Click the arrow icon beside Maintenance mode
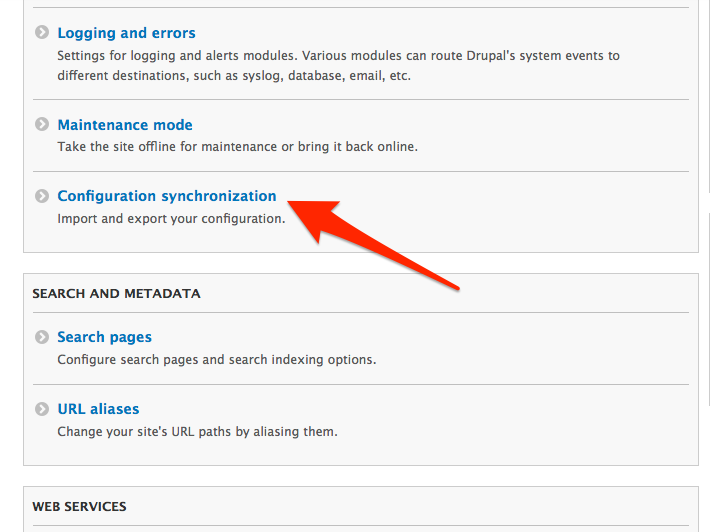Screen dimensions: 710x532 (x=42, y=124)
